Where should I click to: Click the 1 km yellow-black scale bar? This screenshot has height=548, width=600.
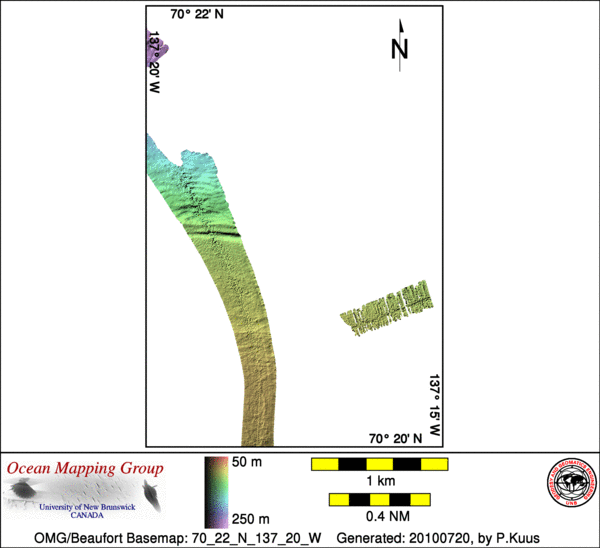click(380, 465)
